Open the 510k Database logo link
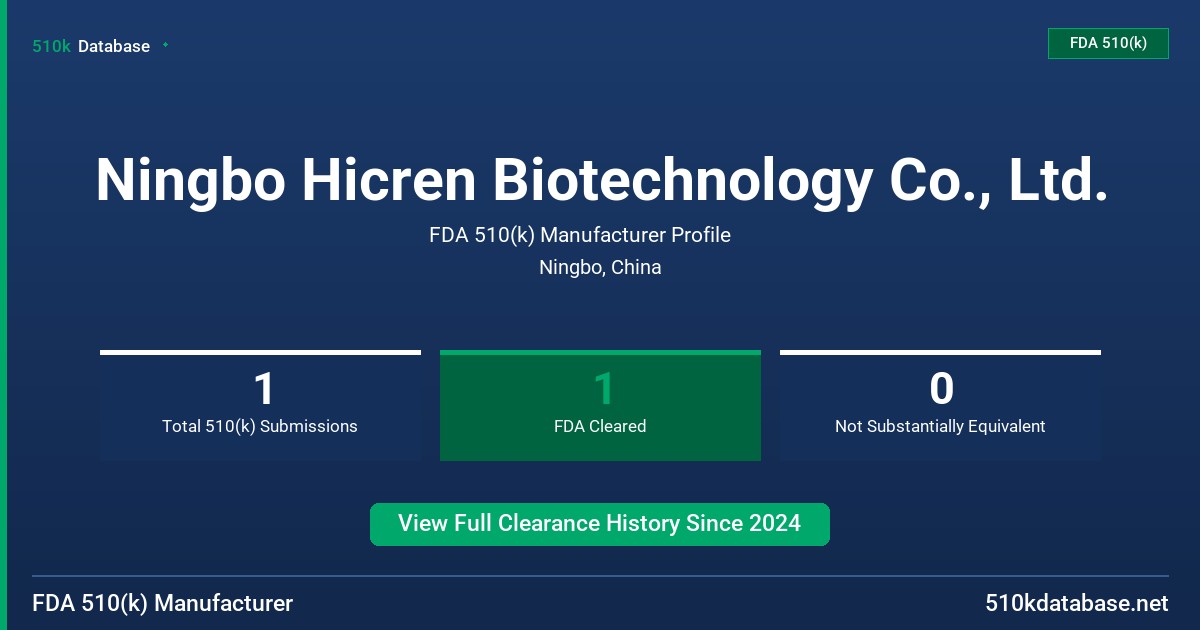1200x630 pixels. pyautogui.click(x=91, y=46)
